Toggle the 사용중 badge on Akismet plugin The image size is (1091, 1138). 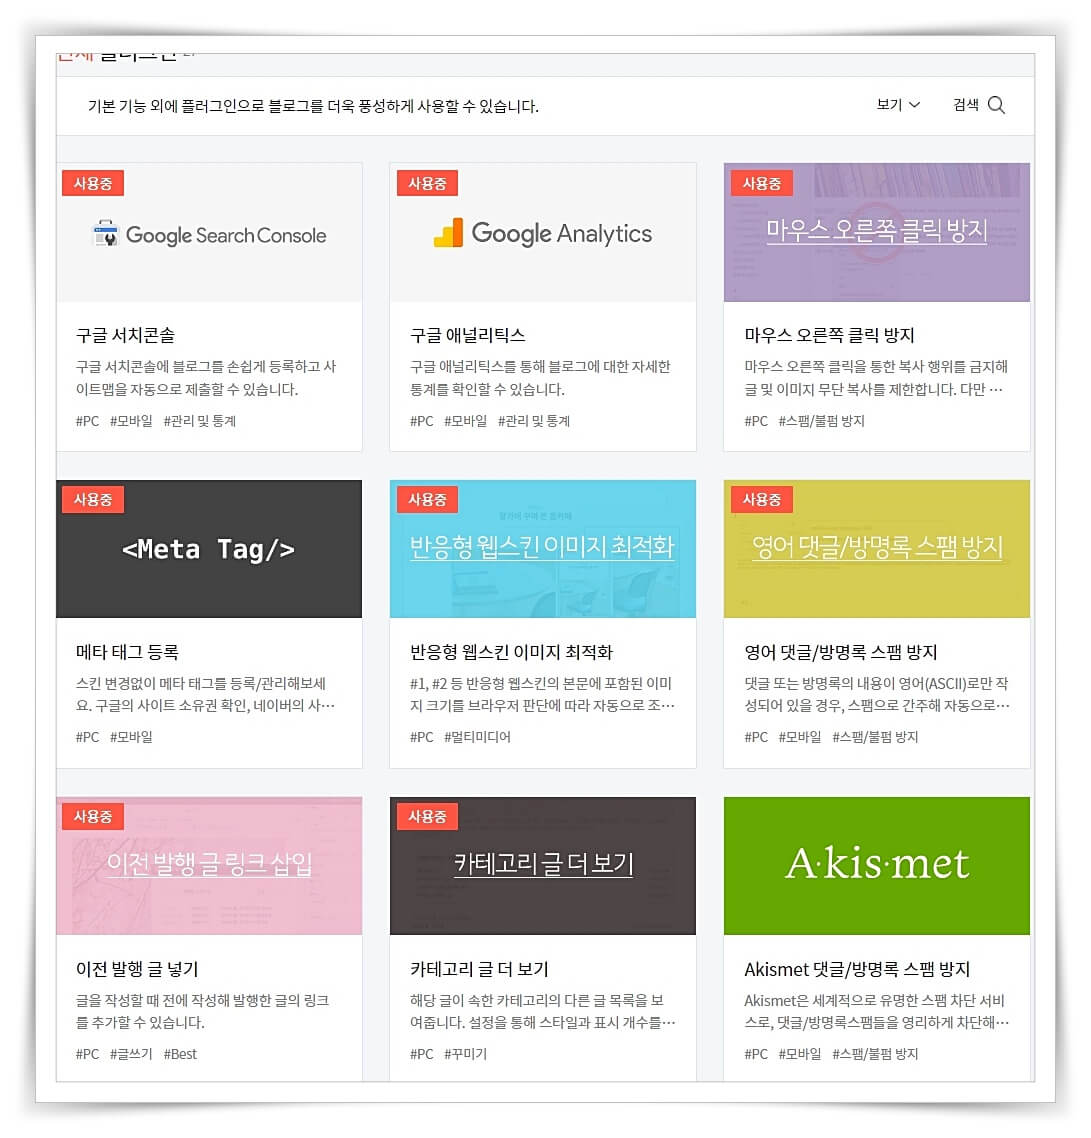point(762,816)
